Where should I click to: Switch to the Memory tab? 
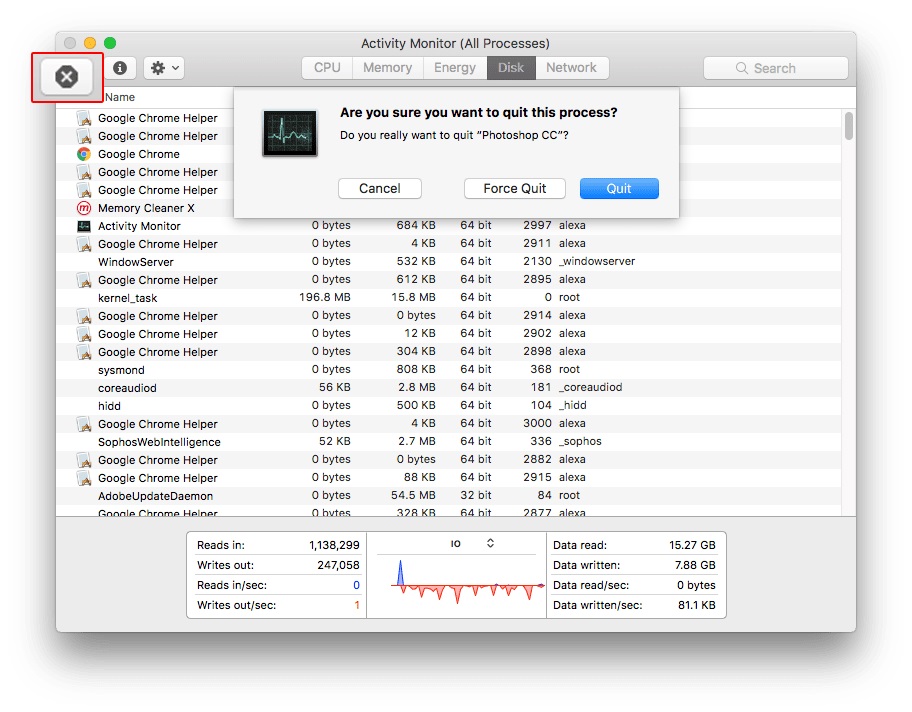click(387, 67)
